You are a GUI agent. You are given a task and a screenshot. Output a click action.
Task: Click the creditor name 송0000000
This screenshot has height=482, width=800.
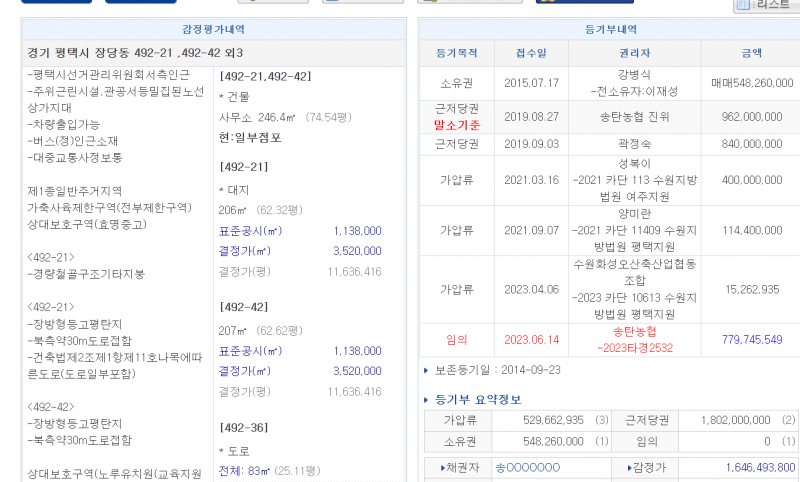528,467
